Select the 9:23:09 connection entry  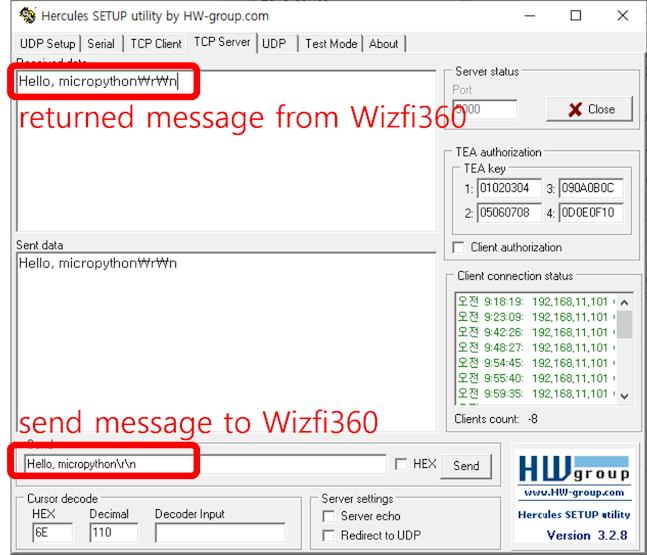click(536, 317)
